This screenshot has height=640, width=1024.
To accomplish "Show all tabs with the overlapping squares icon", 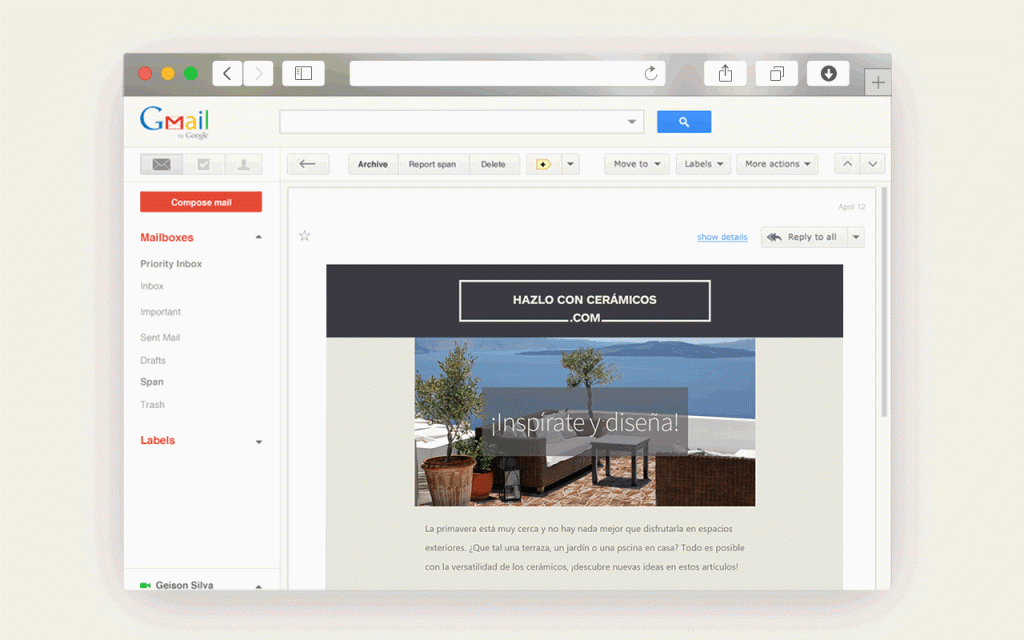I will pyautogui.click(x=776, y=74).
